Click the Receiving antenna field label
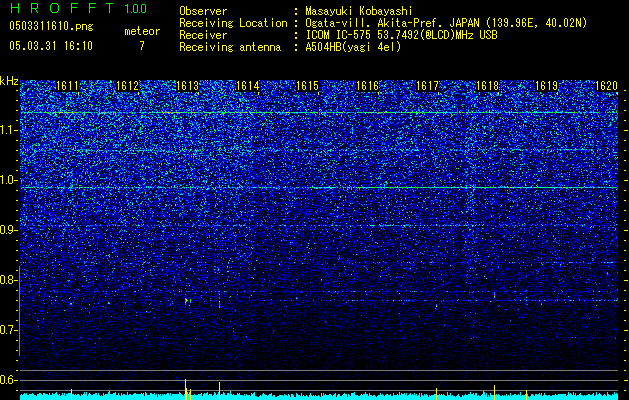 [230, 47]
